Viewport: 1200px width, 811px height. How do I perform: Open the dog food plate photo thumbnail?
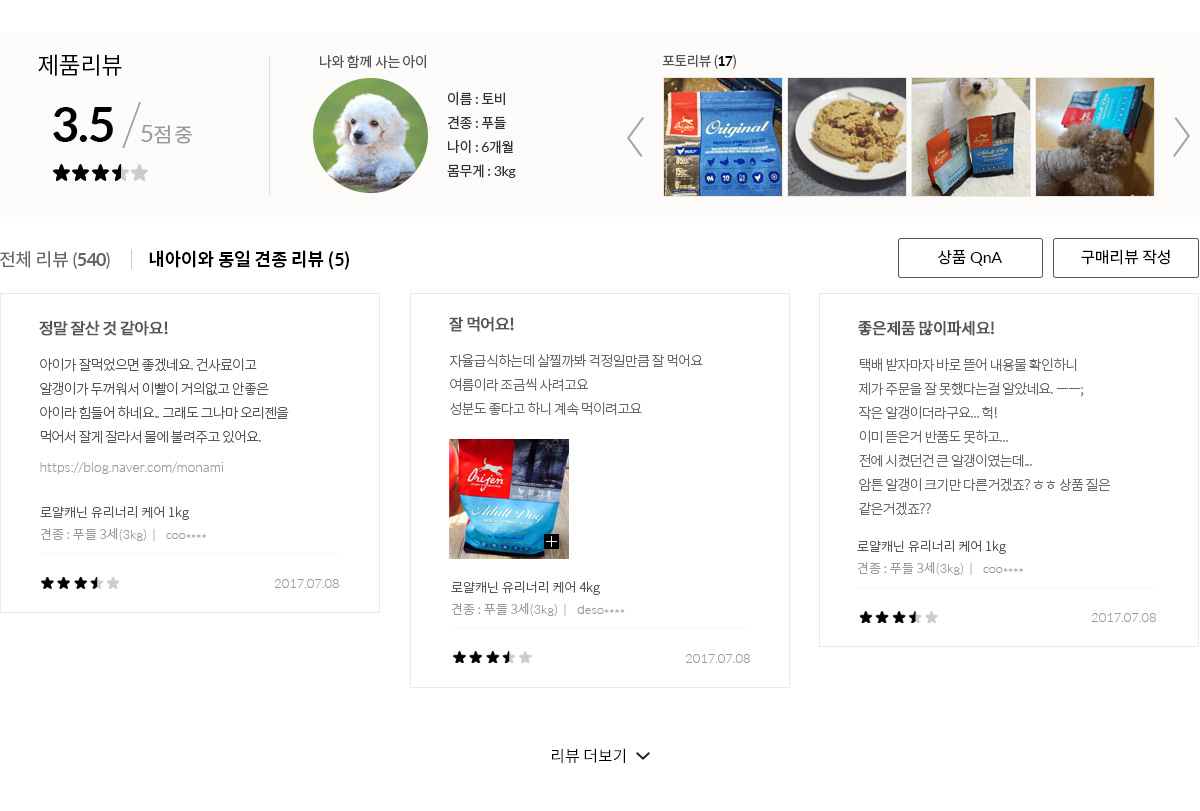coord(847,137)
